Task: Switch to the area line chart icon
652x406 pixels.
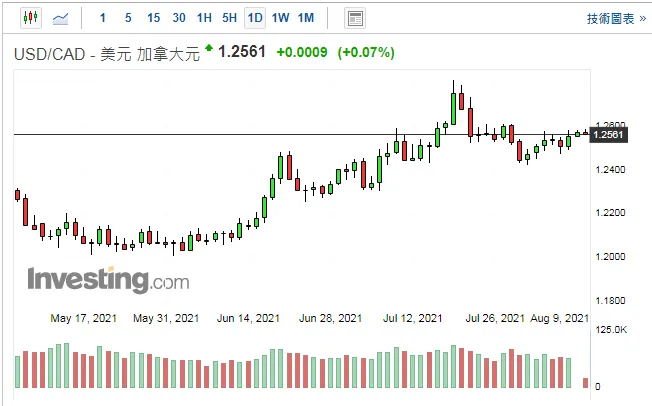Action: point(60,18)
